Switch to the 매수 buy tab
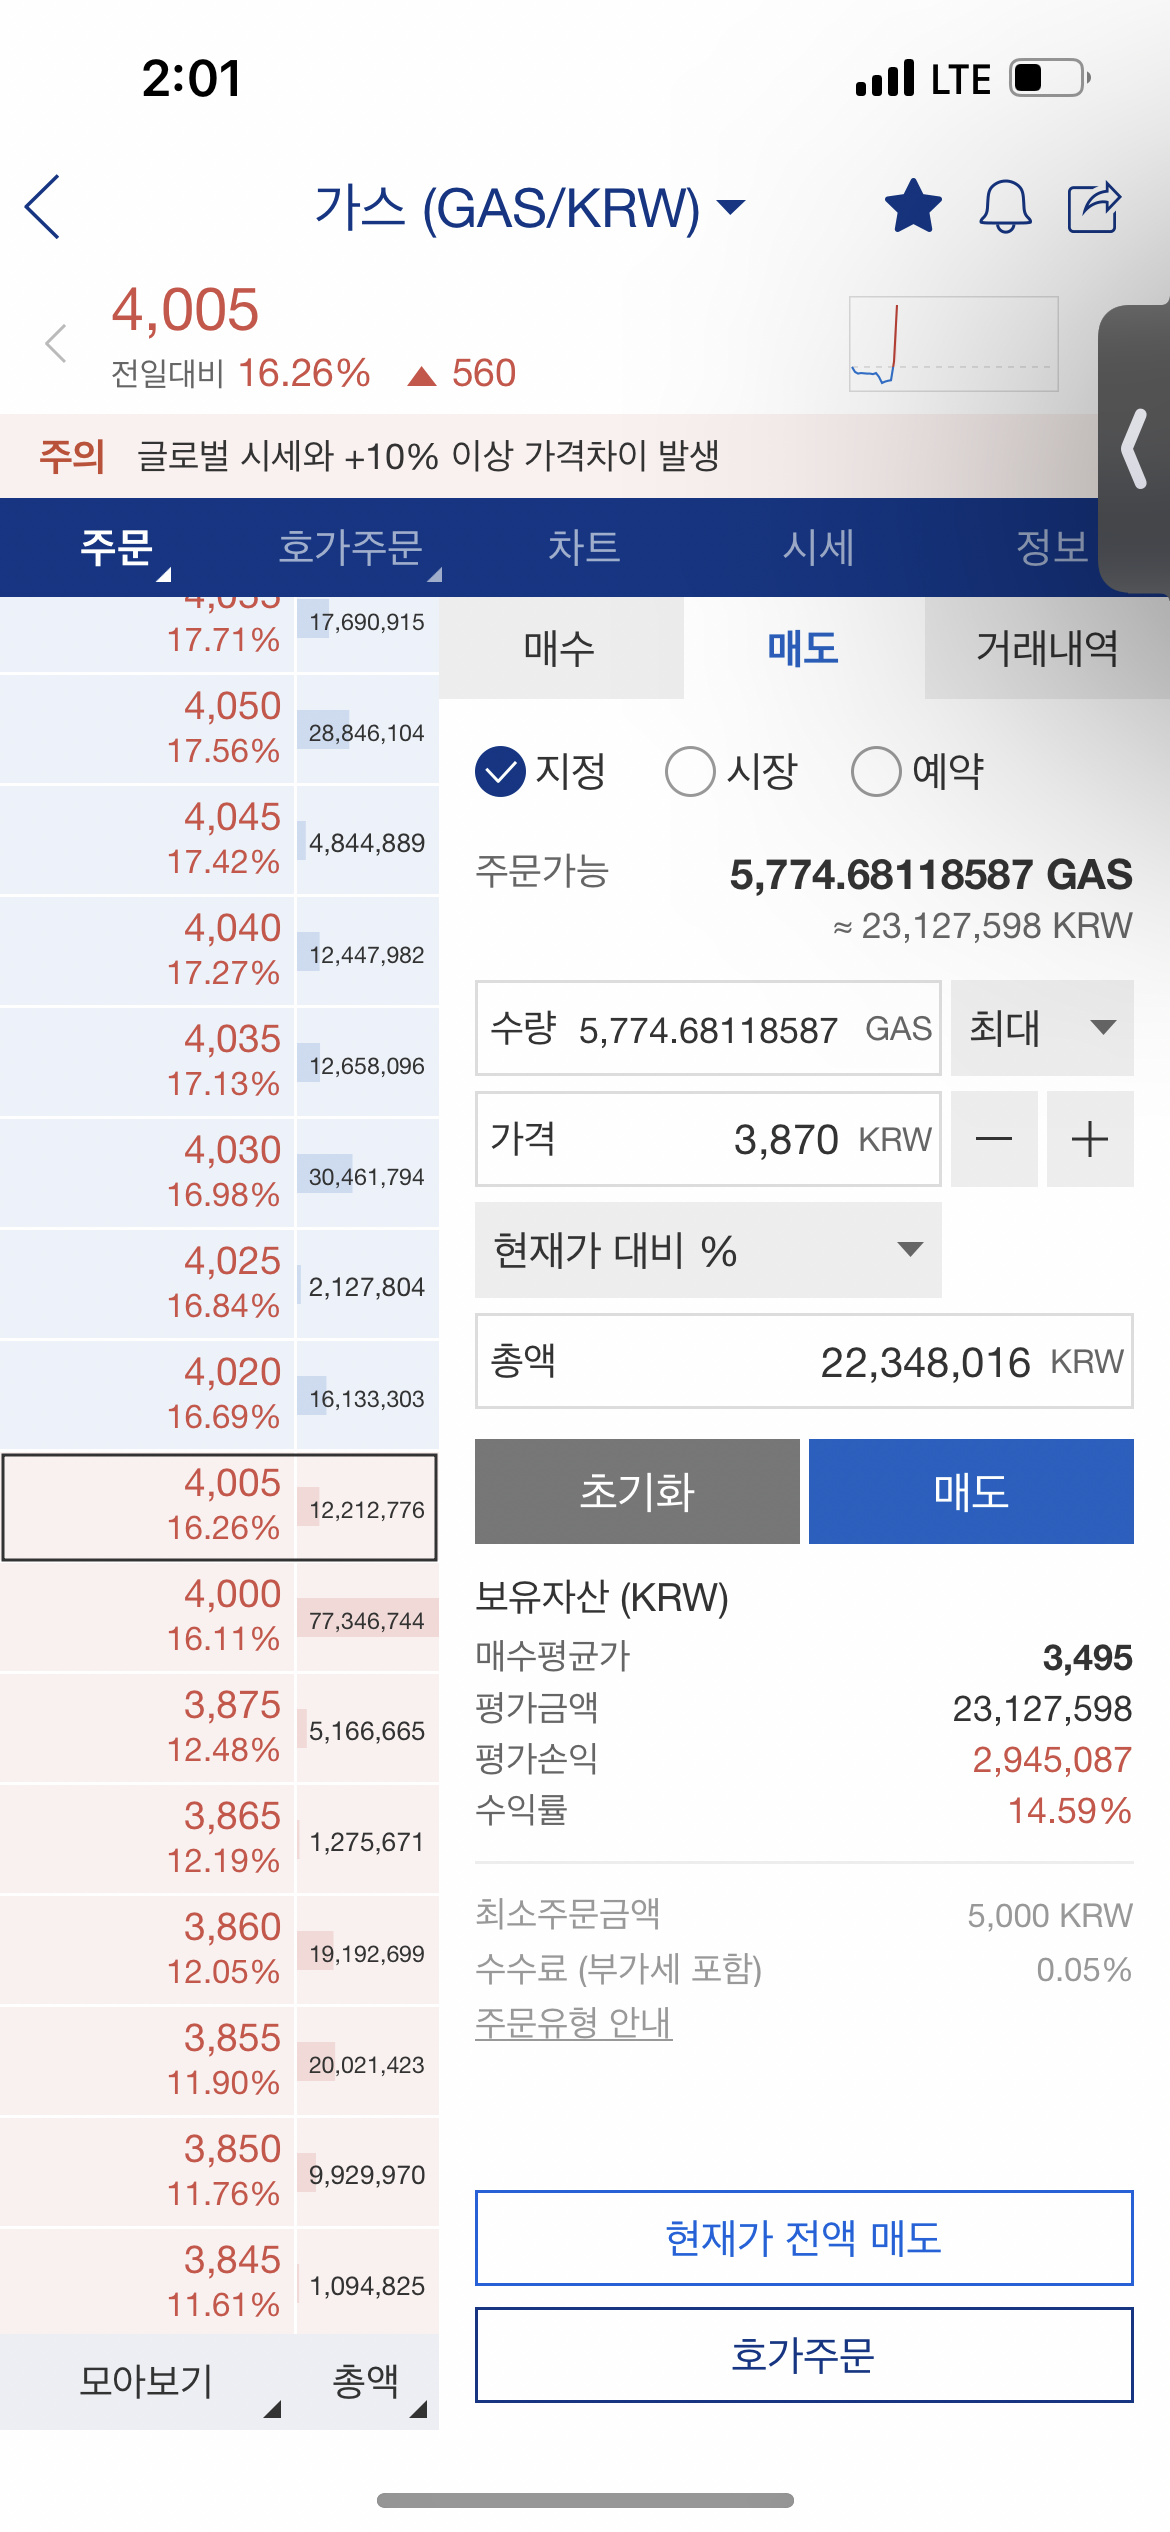This screenshot has width=1170, height=2532. pyautogui.click(x=560, y=648)
